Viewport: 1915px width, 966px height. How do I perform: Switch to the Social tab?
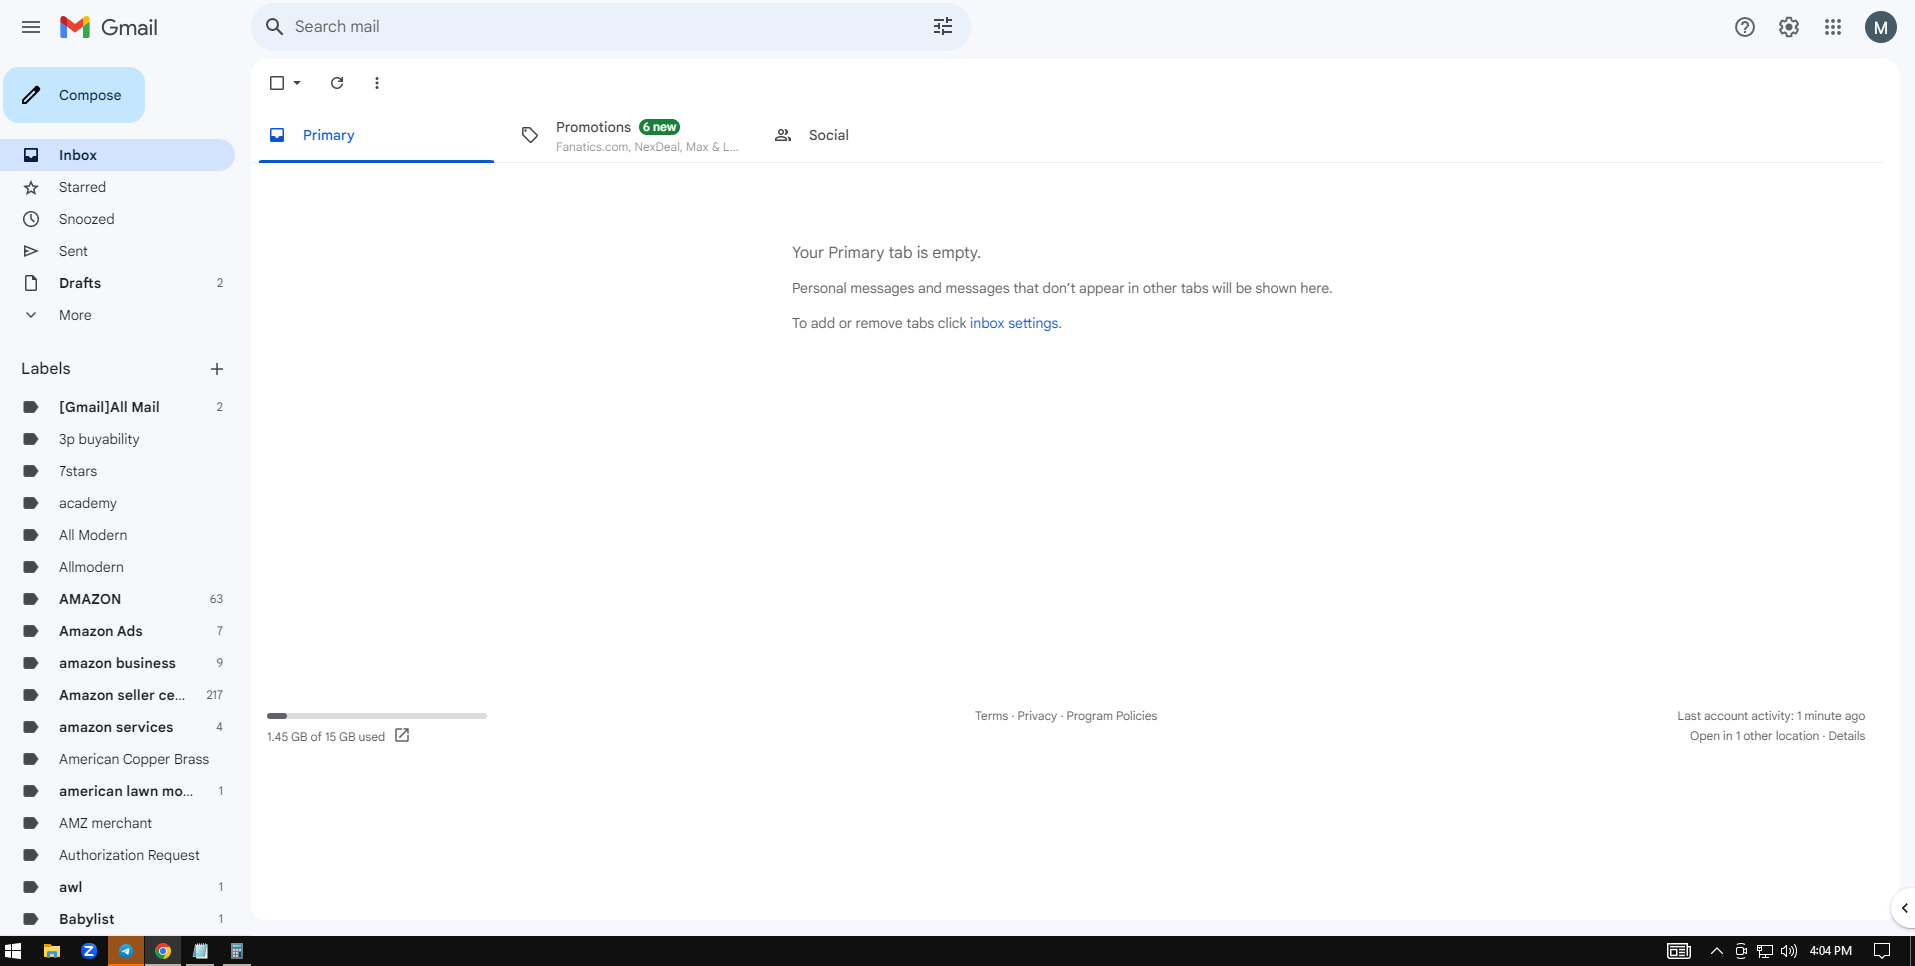[882, 135]
